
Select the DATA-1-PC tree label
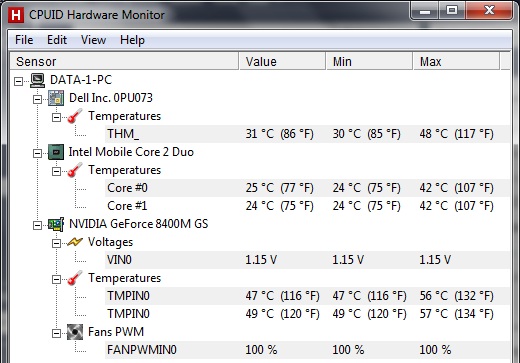click(x=81, y=80)
